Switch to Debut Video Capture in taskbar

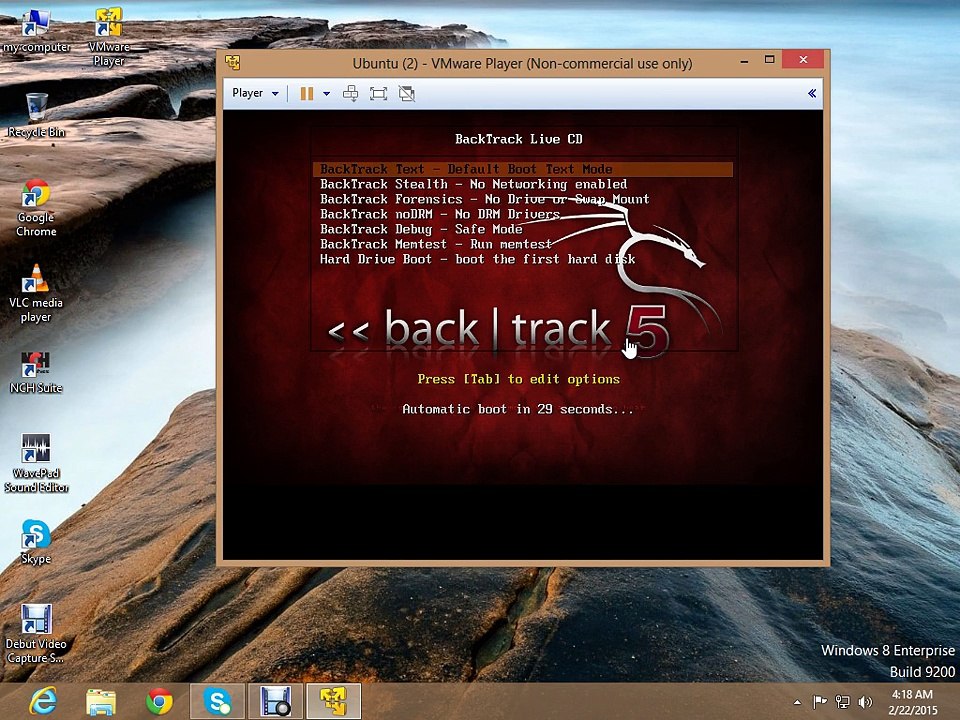[x=276, y=702]
